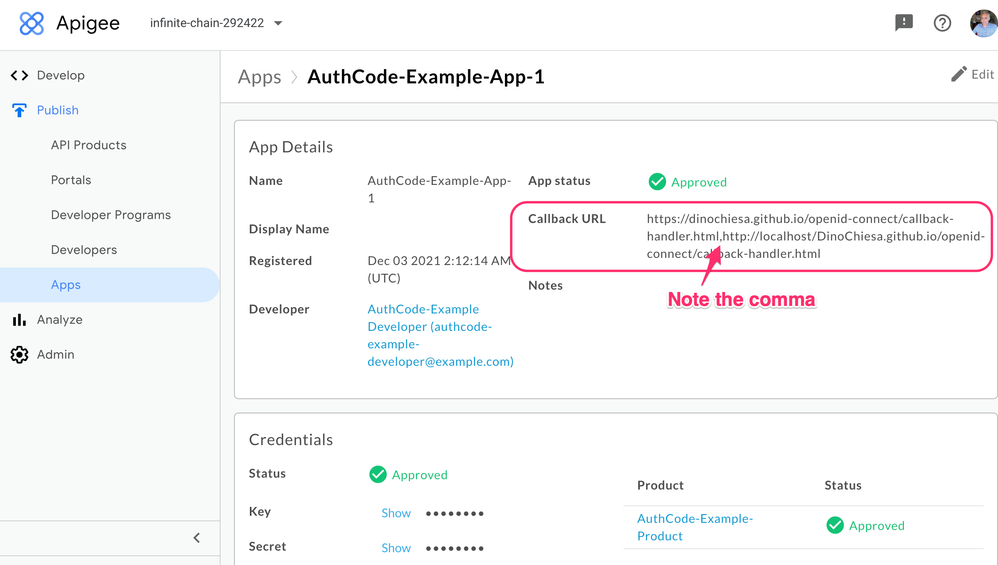This screenshot has width=998, height=565.
Task: Open the Developers page
Action: (84, 250)
